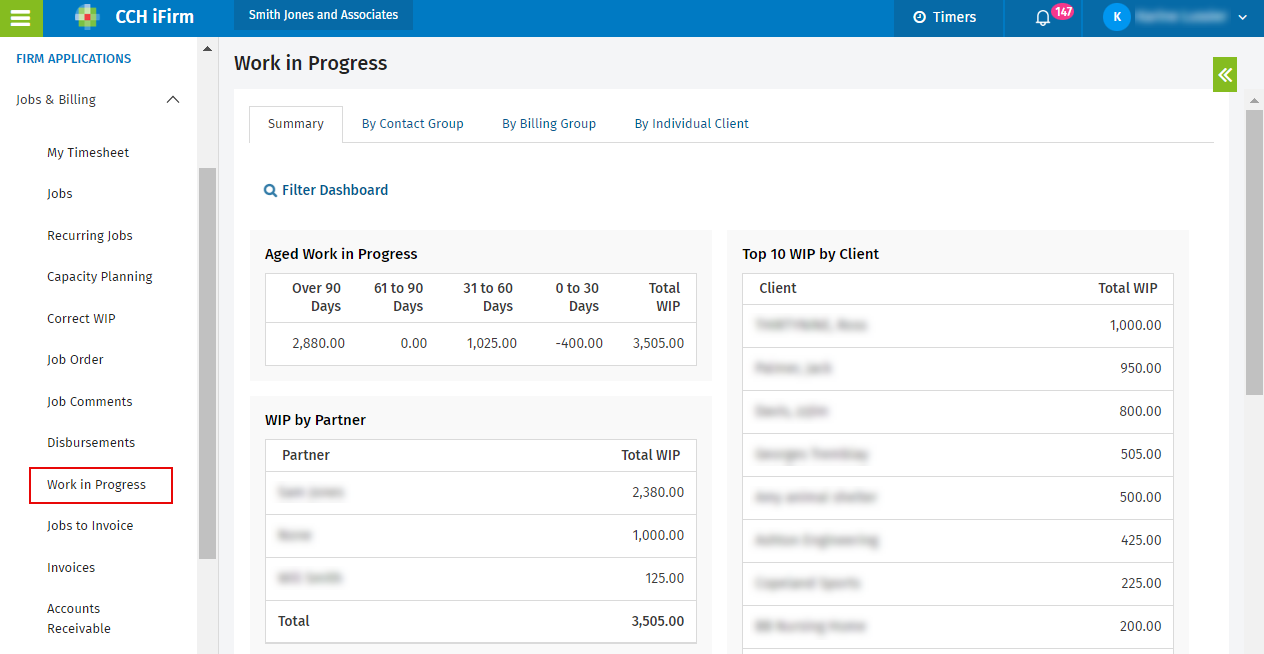Open Recurring Jobs
The height and width of the screenshot is (654, 1264).
(90, 236)
